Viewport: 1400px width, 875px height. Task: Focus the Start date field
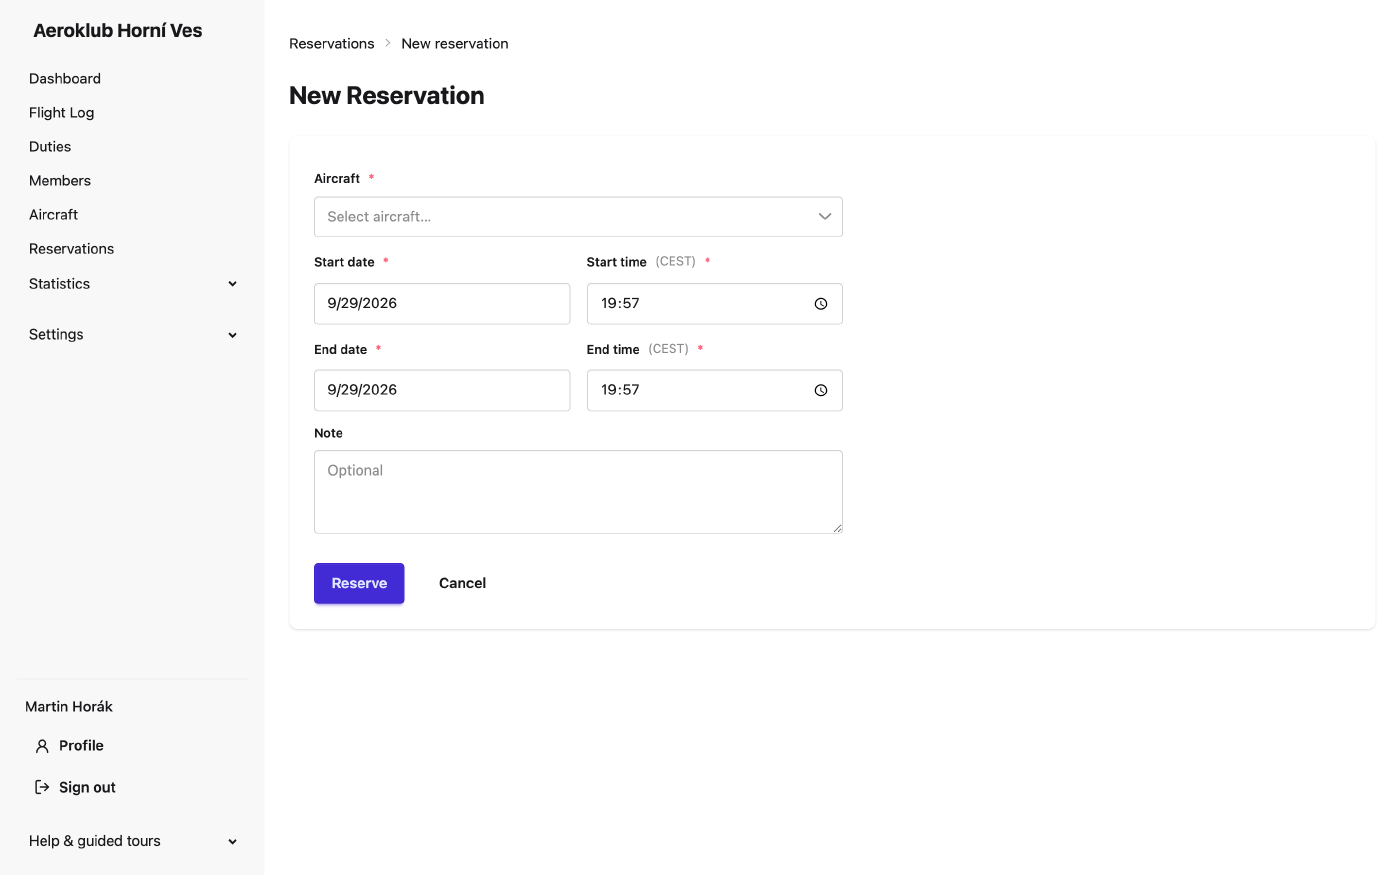[442, 304]
